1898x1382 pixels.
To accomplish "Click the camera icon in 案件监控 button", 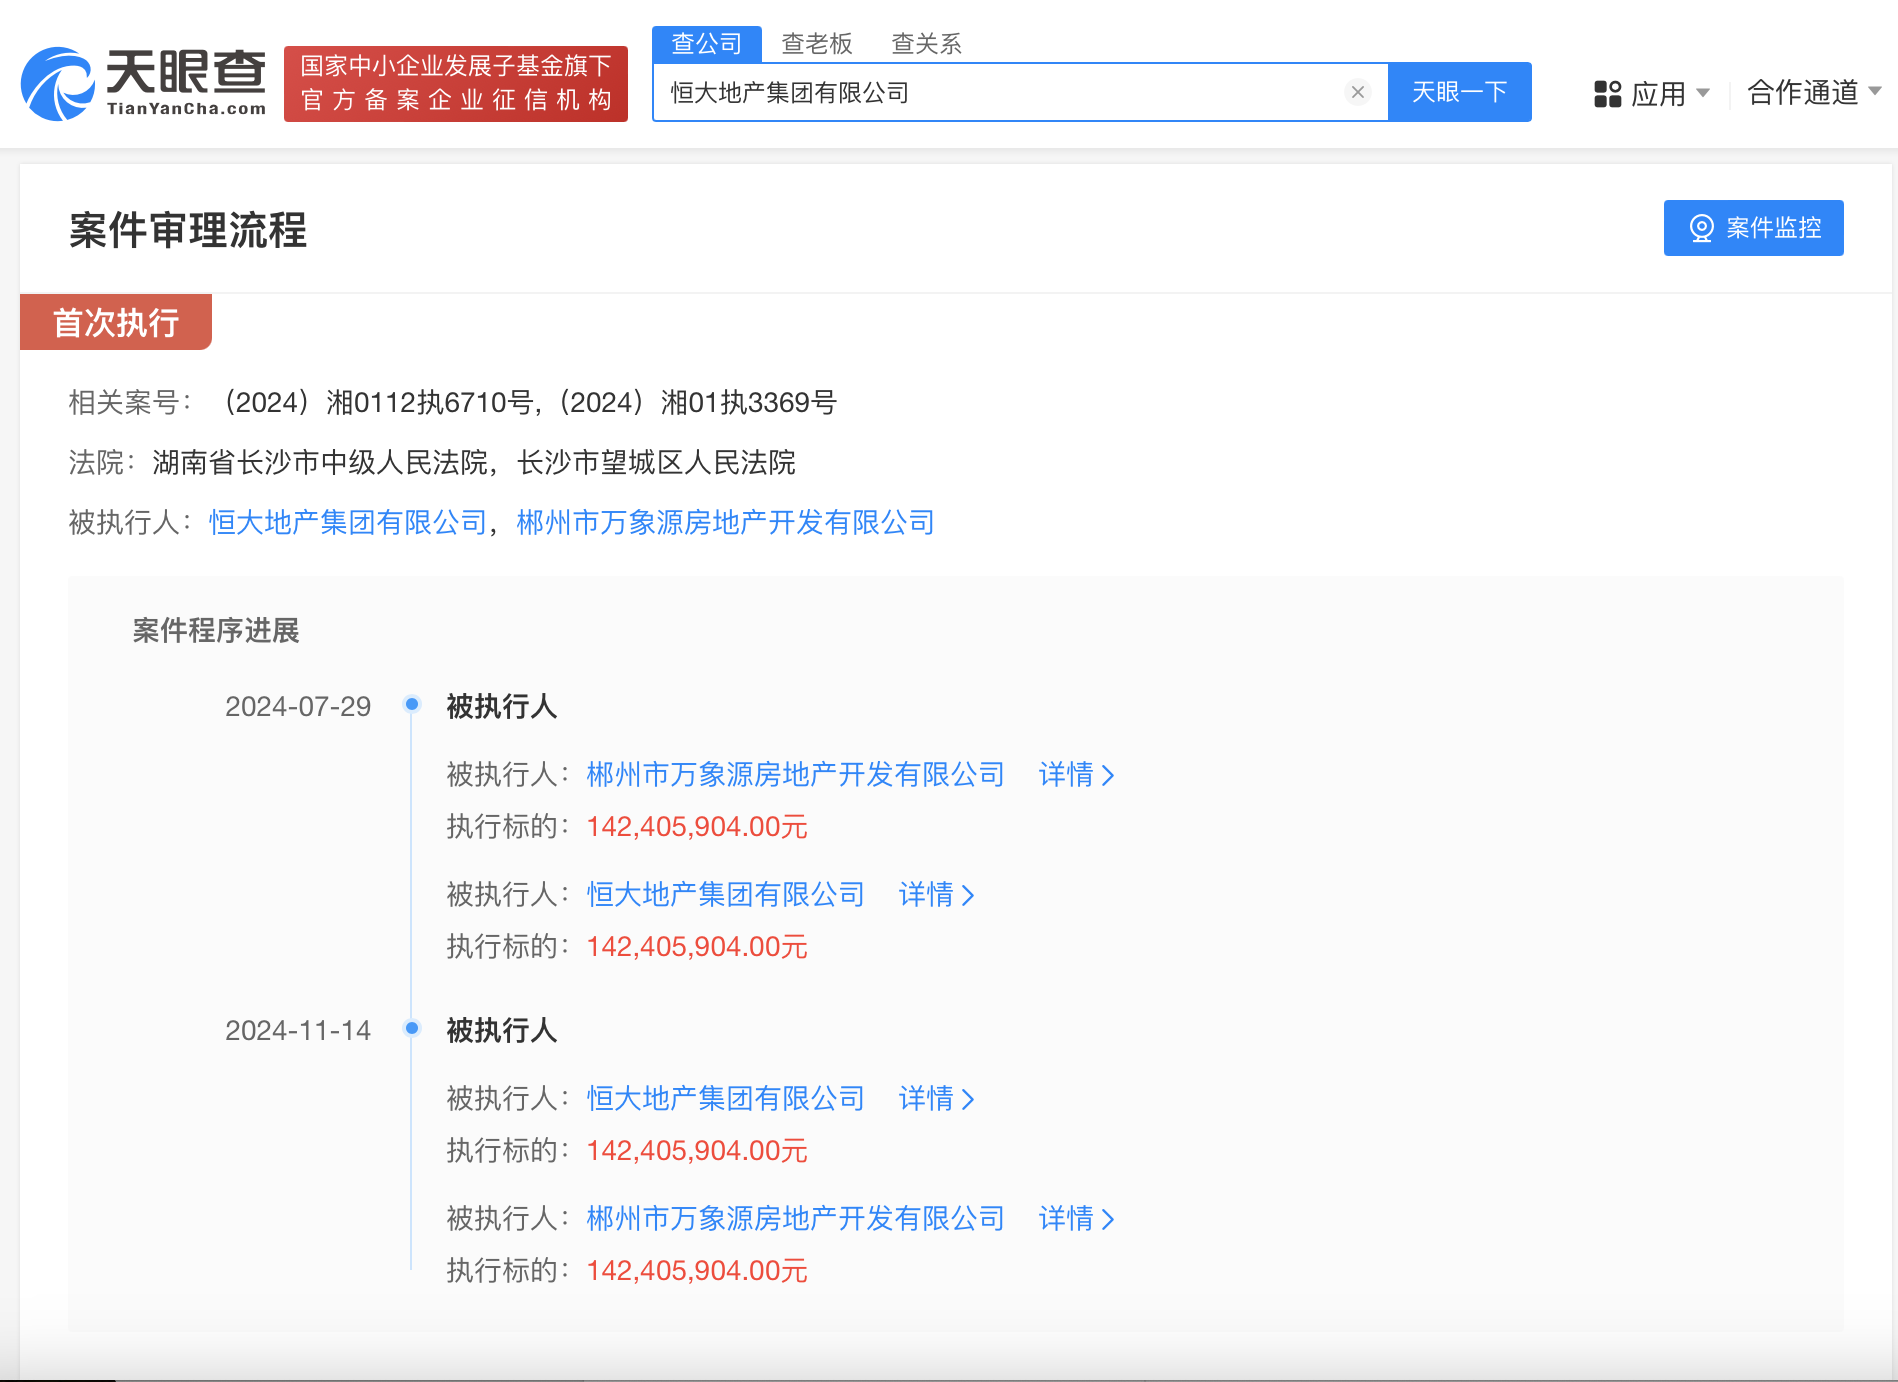I will 1701,228.
